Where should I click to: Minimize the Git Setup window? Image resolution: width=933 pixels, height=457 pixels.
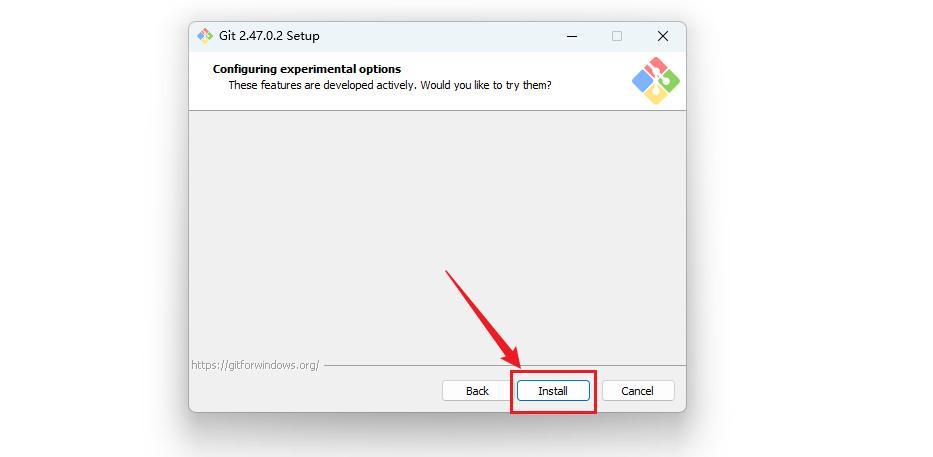pos(572,36)
